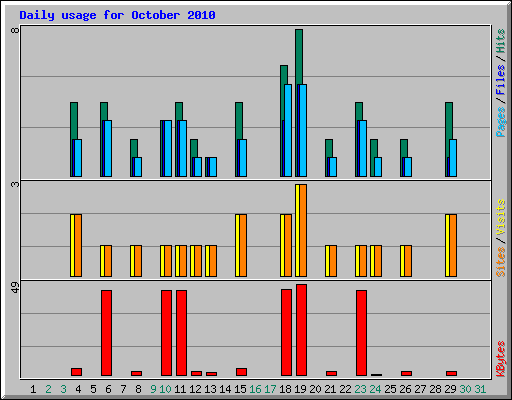Select day 23 on the x-axis
The image size is (512, 400).
click(360, 389)
